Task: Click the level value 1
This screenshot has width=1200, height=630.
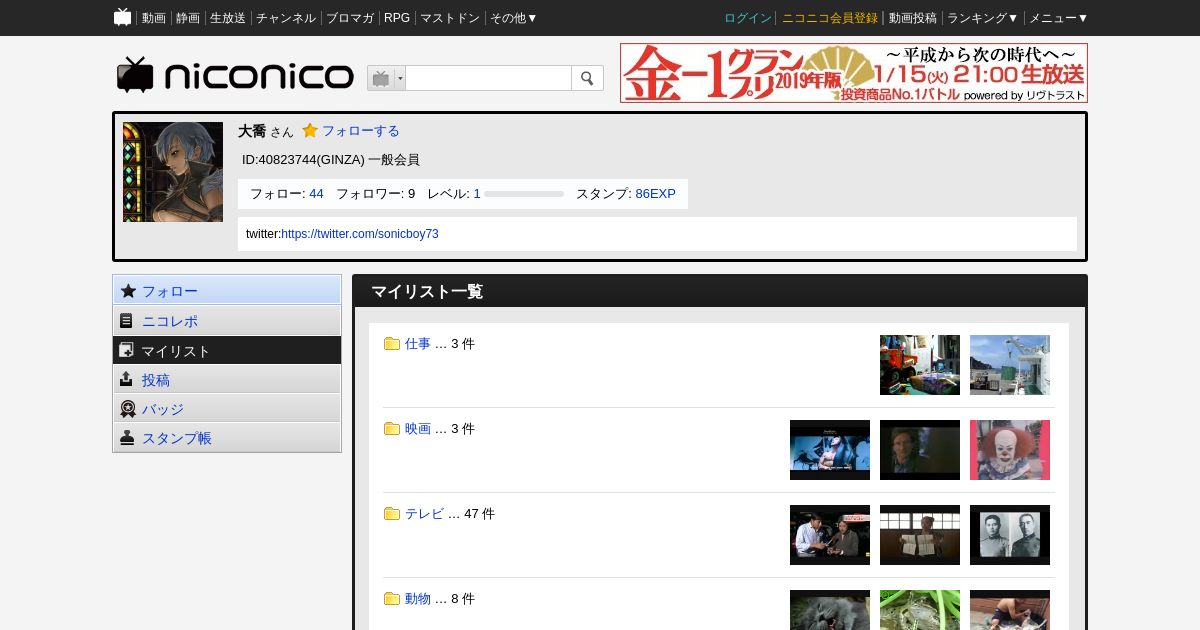Action: [477, 194]
